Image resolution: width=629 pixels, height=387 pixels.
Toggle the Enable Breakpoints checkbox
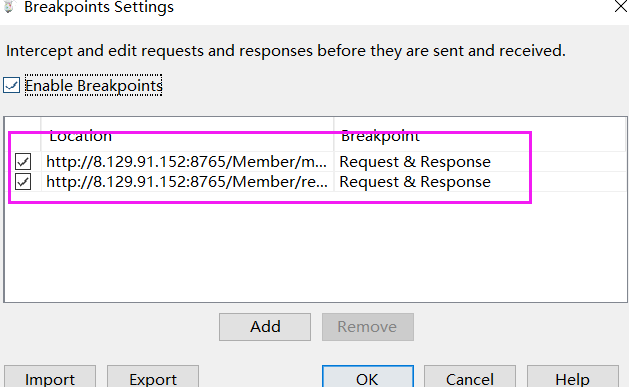coord(11,85)
